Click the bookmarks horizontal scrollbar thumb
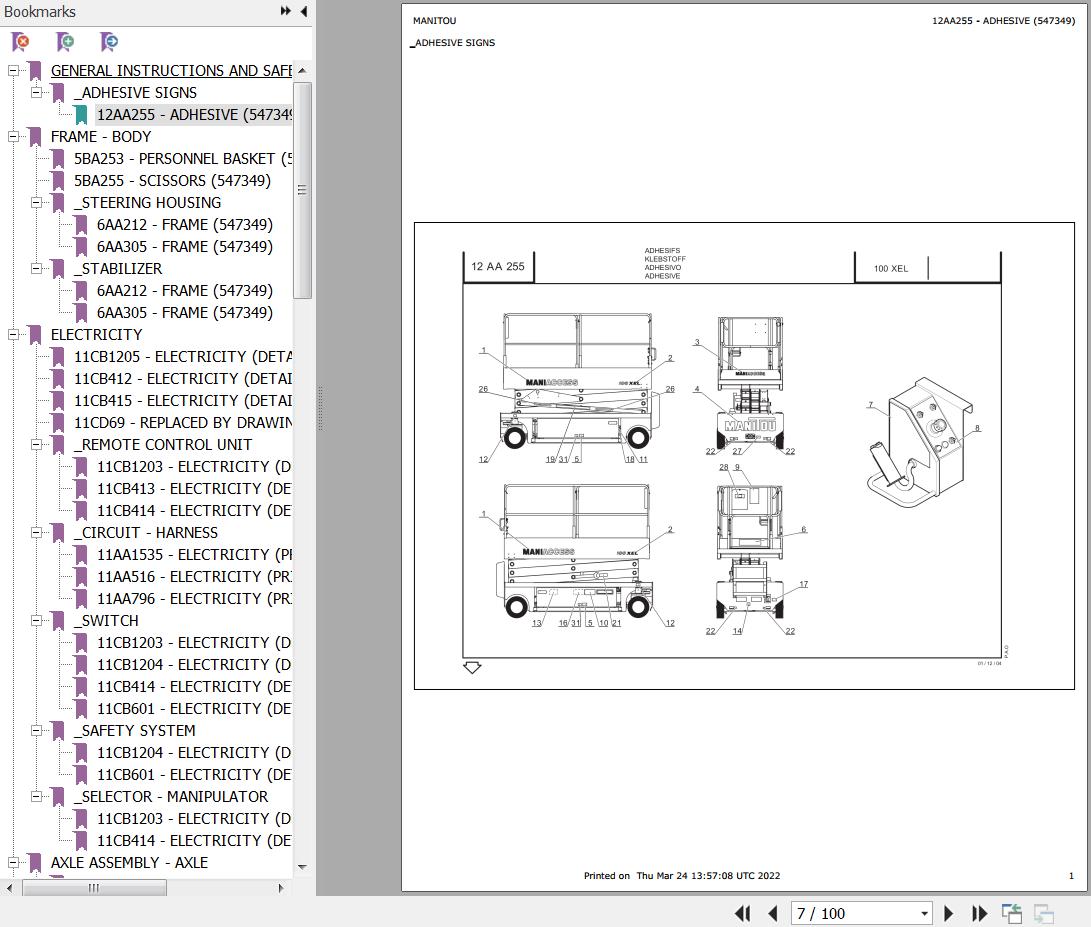This screenshot has width=1091, height=927. [x=94, y=888]
